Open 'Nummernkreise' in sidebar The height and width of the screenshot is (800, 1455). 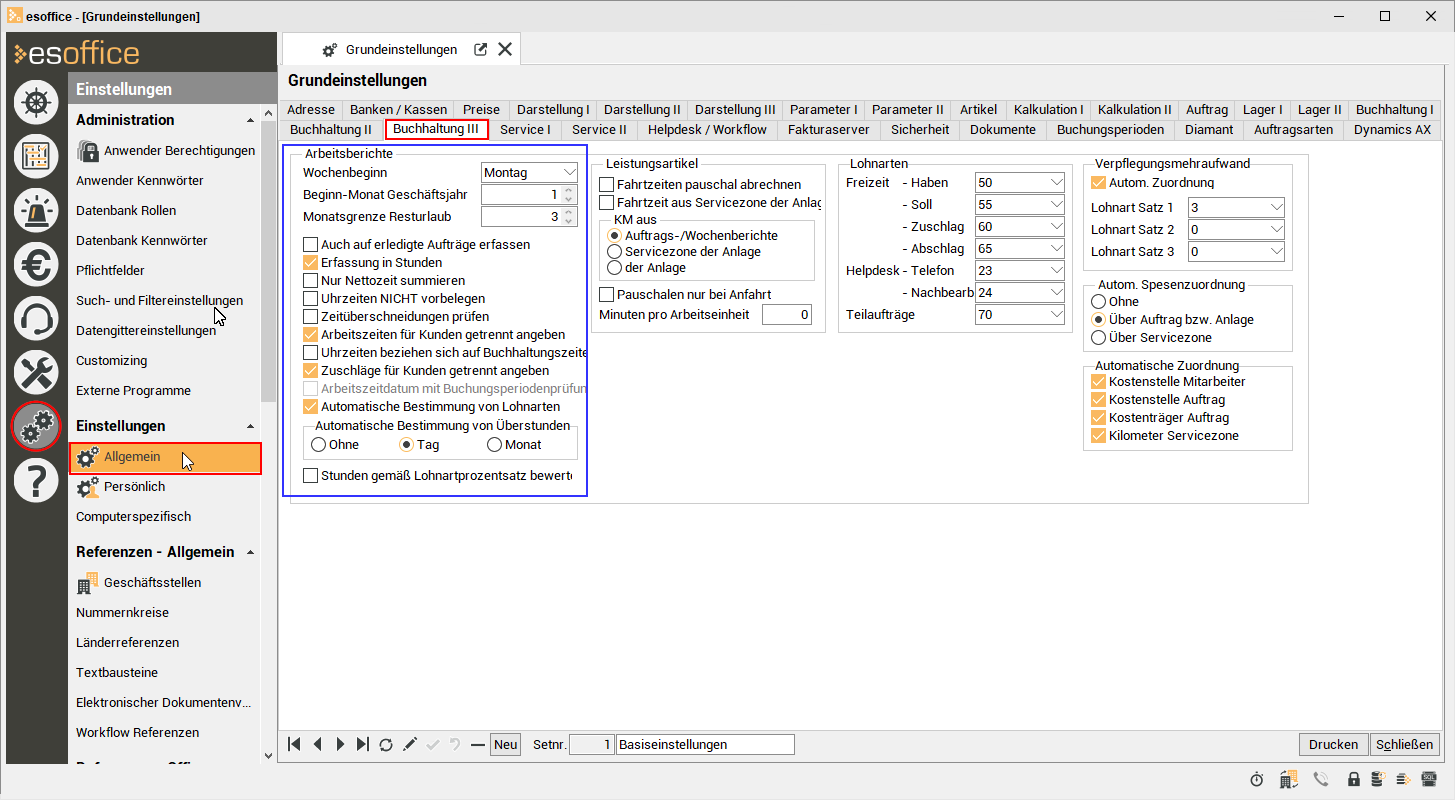[x=122, y=613]
